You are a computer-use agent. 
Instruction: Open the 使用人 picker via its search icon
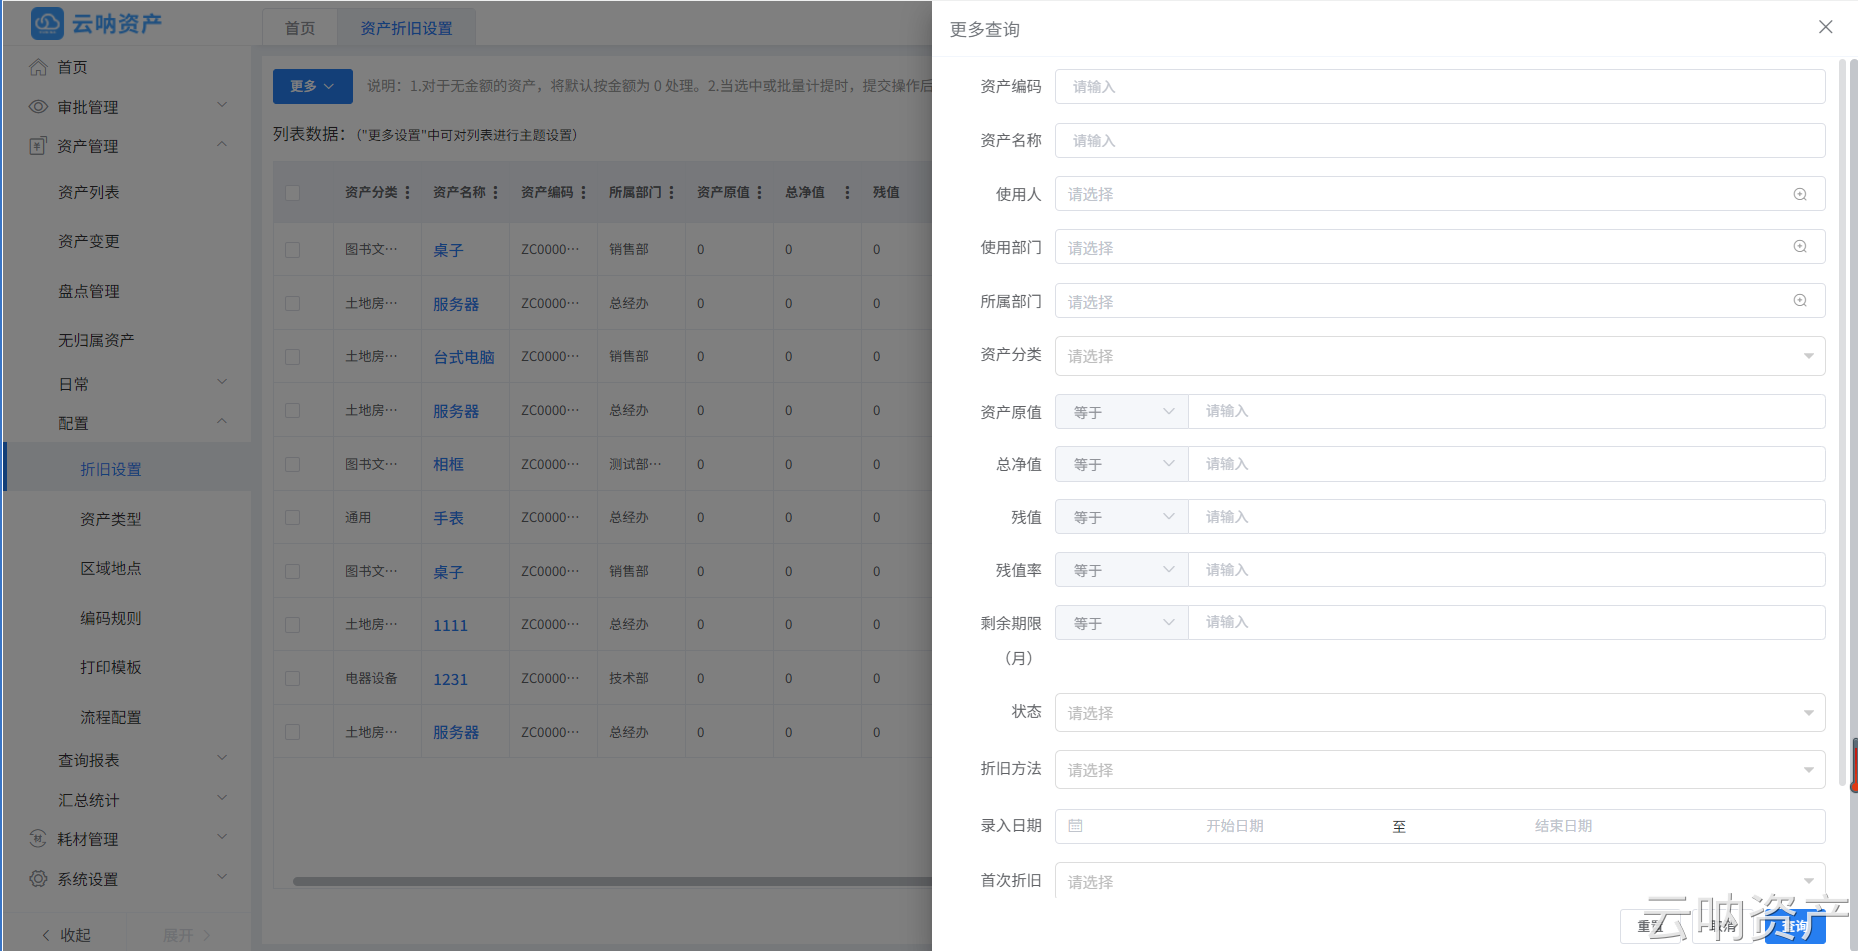click(1800, 194)
